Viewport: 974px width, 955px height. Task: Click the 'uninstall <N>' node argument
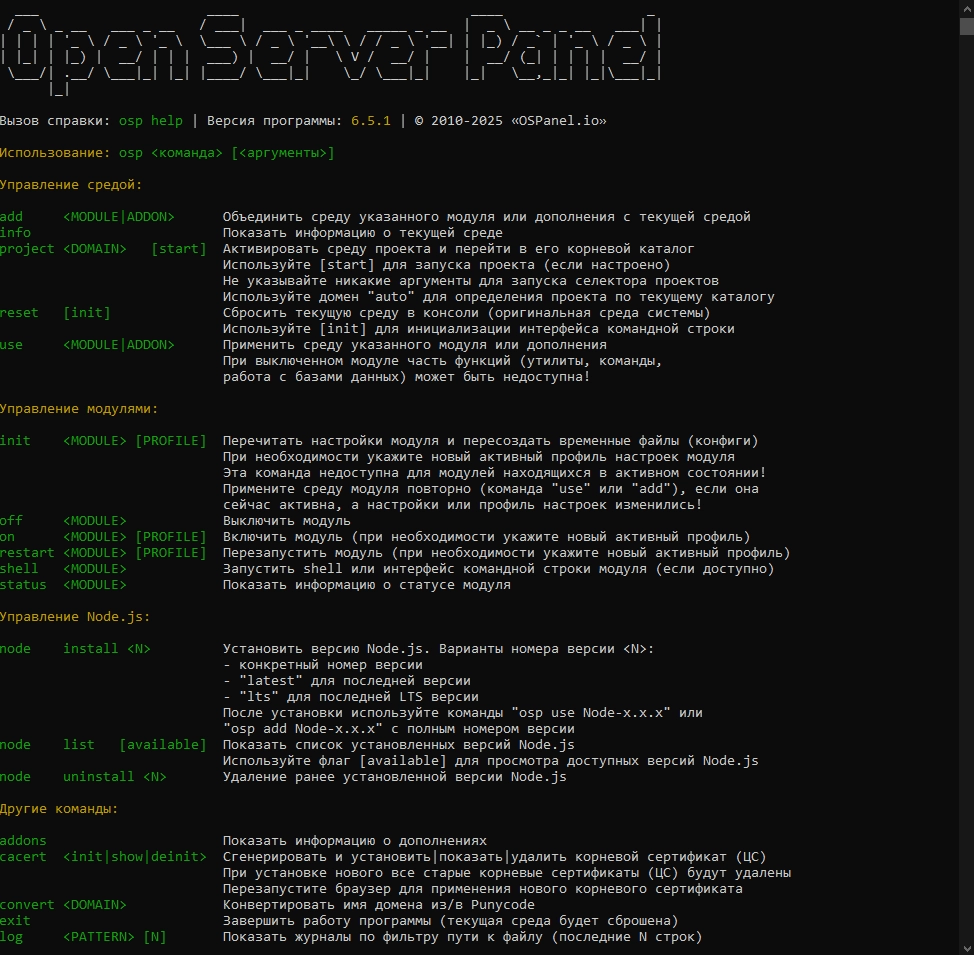(x=115, y=777)
